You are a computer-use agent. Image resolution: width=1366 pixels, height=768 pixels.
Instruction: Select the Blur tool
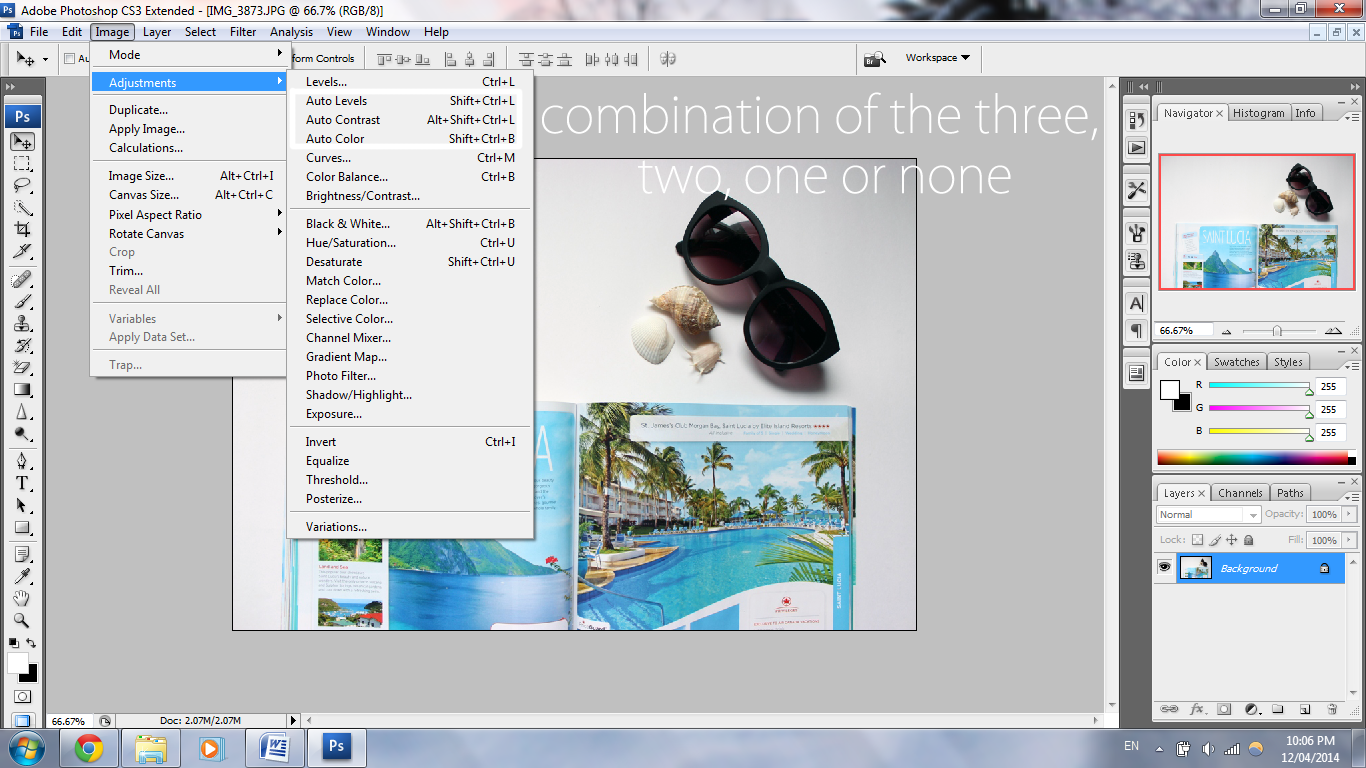pos(22,412)
